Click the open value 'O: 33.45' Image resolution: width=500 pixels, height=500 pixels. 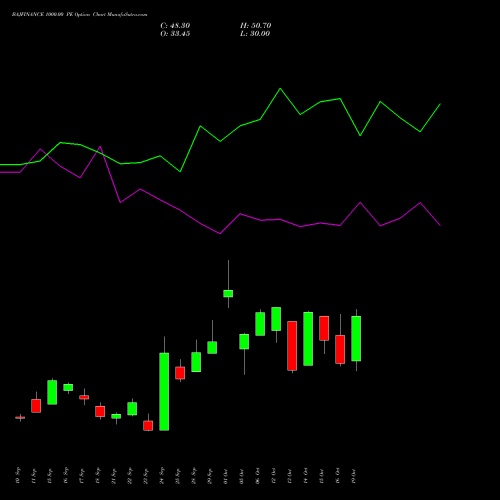[175, 34]
